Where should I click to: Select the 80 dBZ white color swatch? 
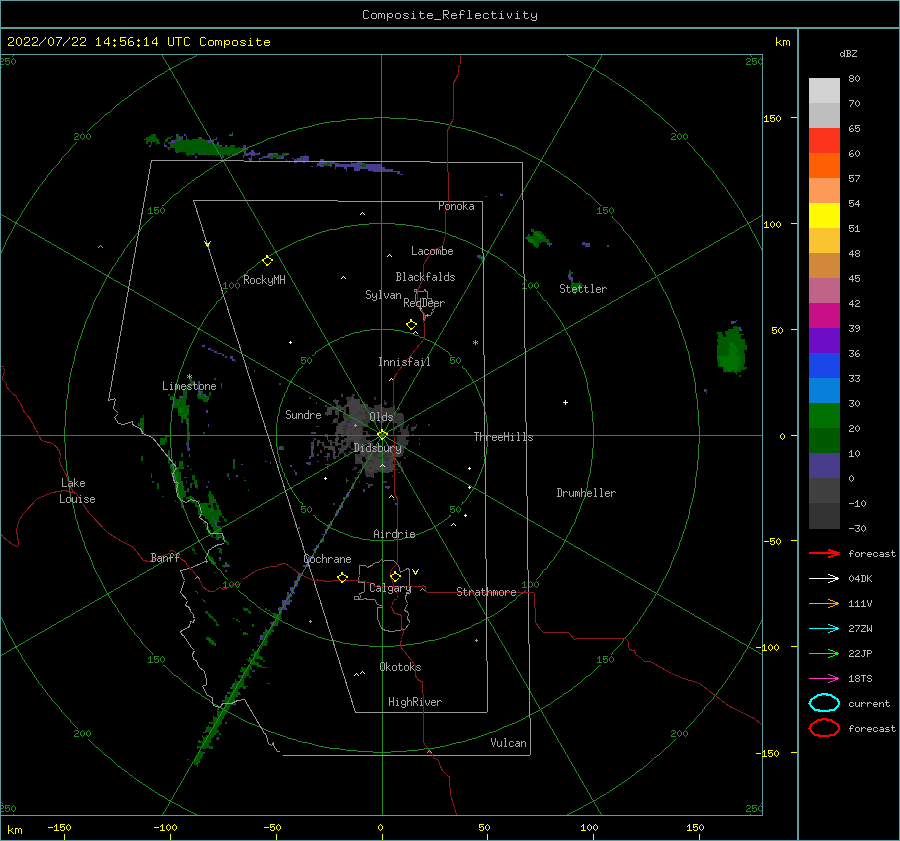tap(824, 91)
